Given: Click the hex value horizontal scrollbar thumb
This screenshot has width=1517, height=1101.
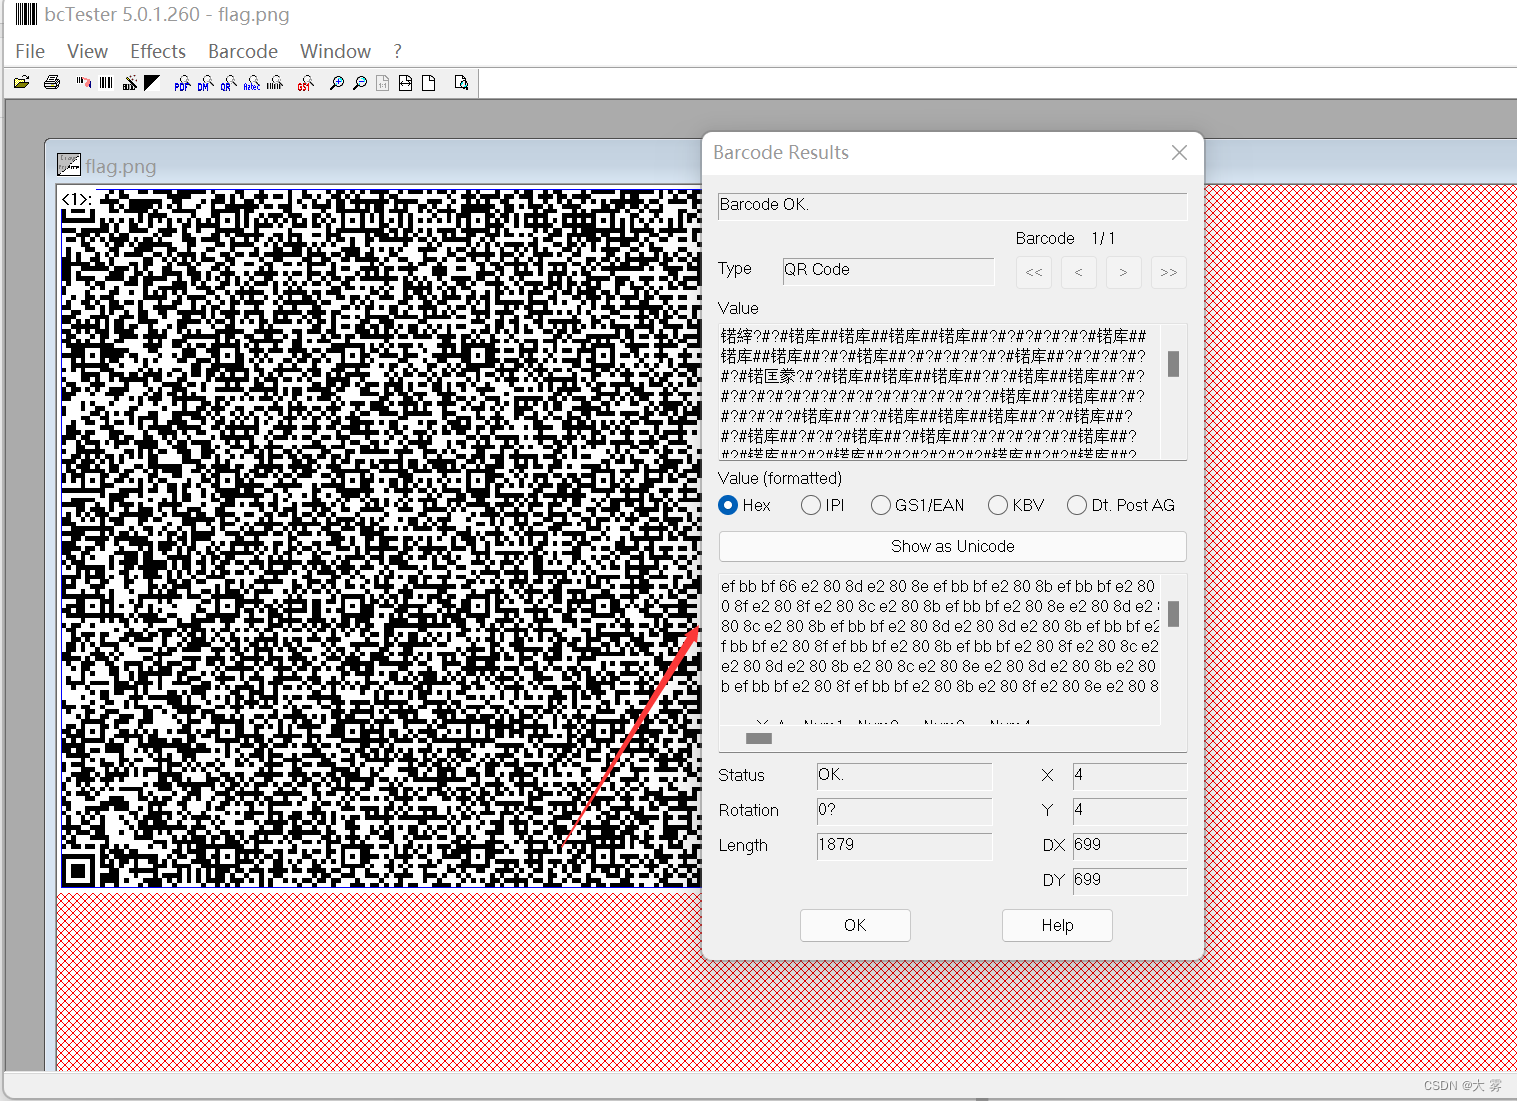Looking at the screenshot, I should pyautogui.click(x=759, y=738).
